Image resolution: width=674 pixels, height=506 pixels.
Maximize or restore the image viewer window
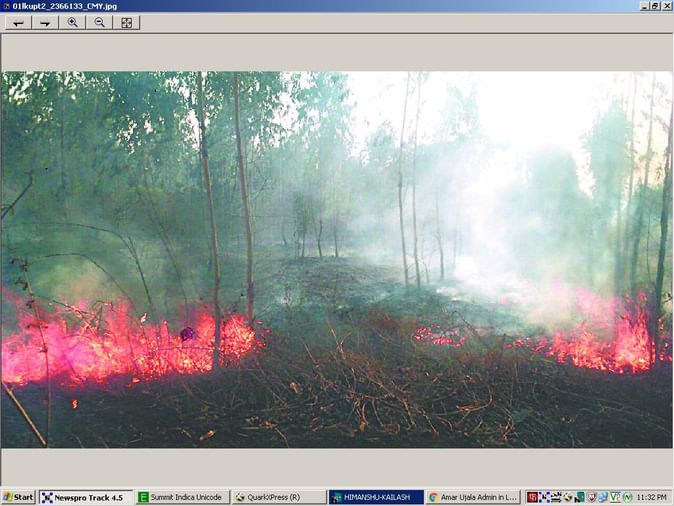[x=655, y=6]
